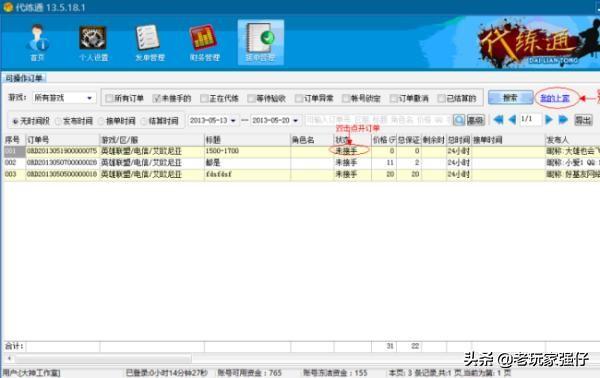Expand the 所有游戏 game dropdown

tap(89, 98)
